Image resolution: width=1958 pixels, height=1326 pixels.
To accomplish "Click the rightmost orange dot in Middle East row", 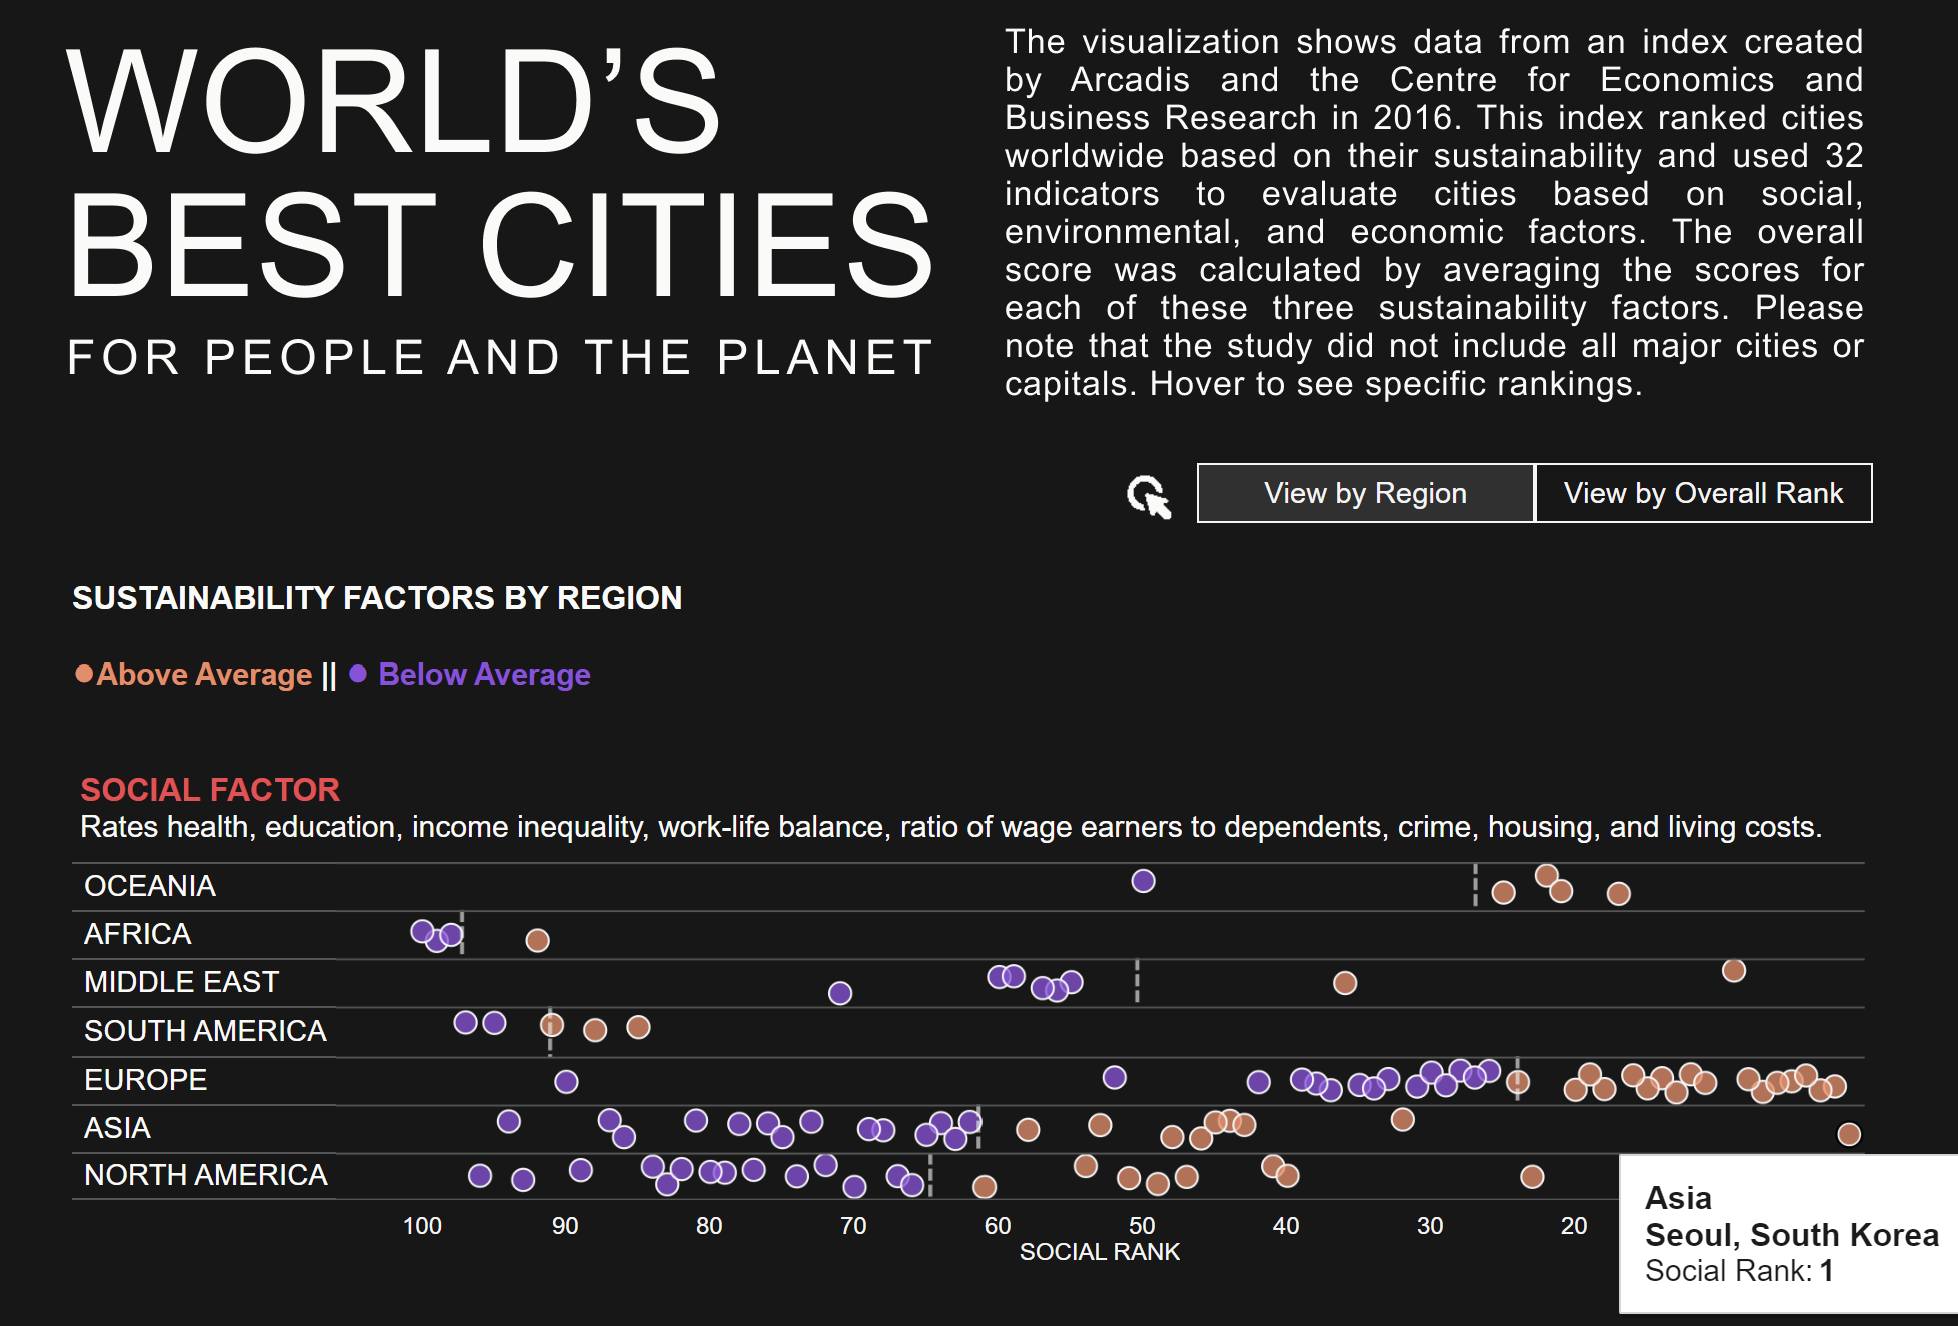I will 1734,970.
